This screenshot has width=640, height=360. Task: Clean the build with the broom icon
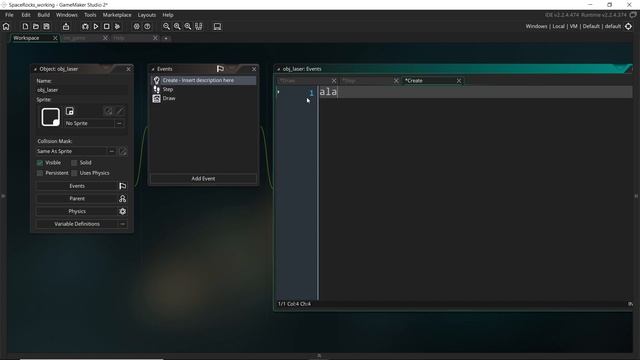coord(117,27)
